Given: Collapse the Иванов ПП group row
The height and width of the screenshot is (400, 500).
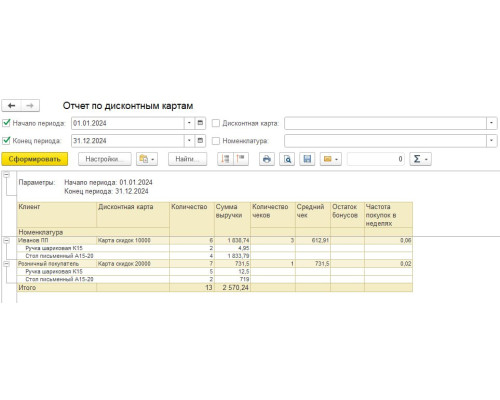Looking at the screenshot, I should click(x=6, y=240).
